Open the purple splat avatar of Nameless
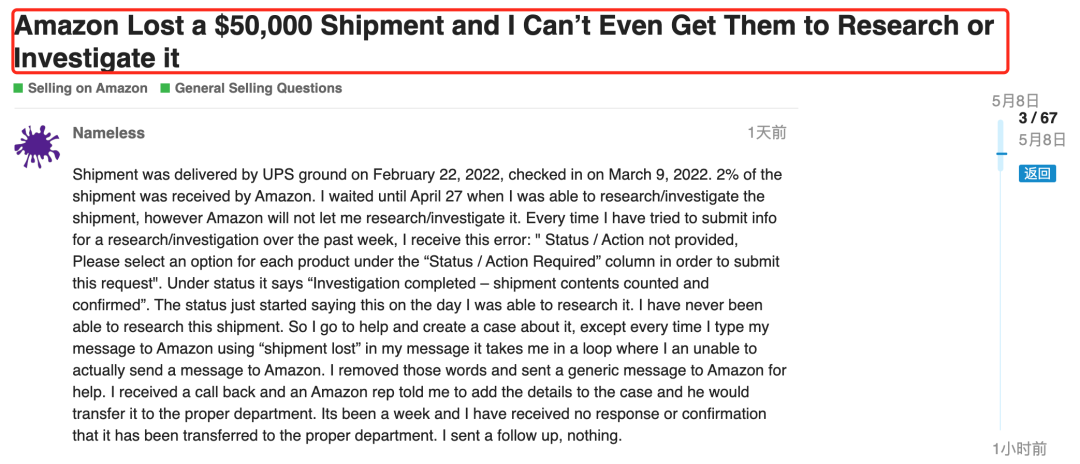The height and width of the screenshot is (464, 1080). [37, 147]
